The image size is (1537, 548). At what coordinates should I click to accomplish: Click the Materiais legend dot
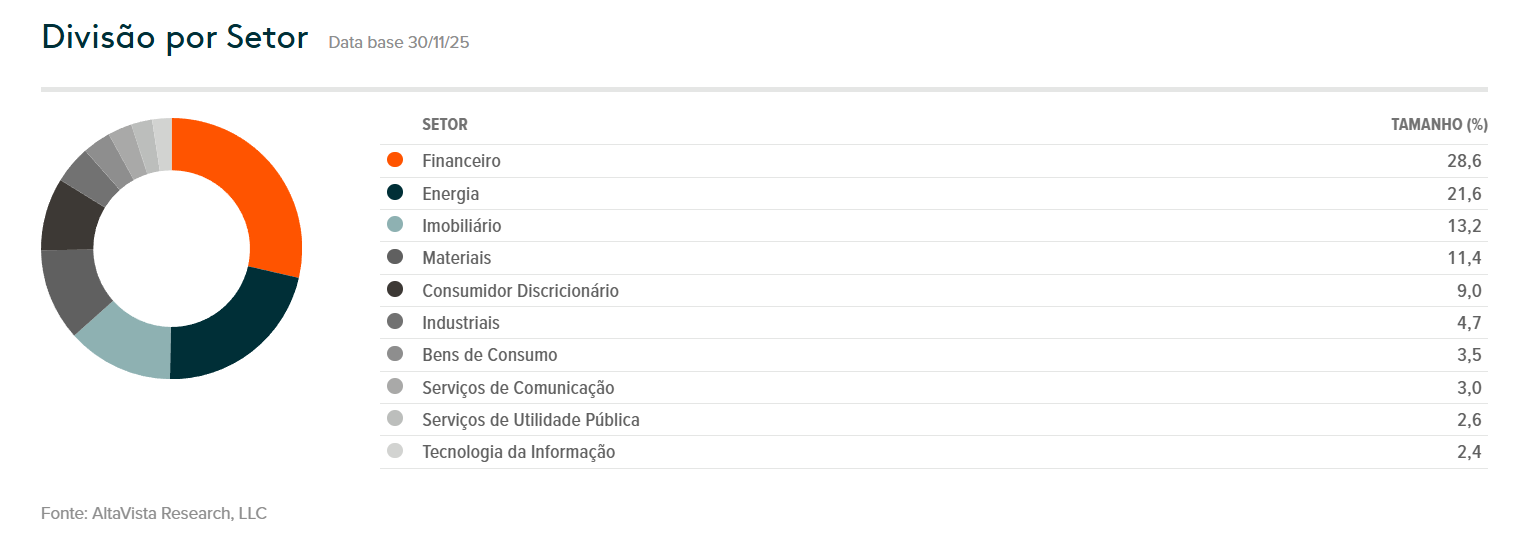coord(395,257)
